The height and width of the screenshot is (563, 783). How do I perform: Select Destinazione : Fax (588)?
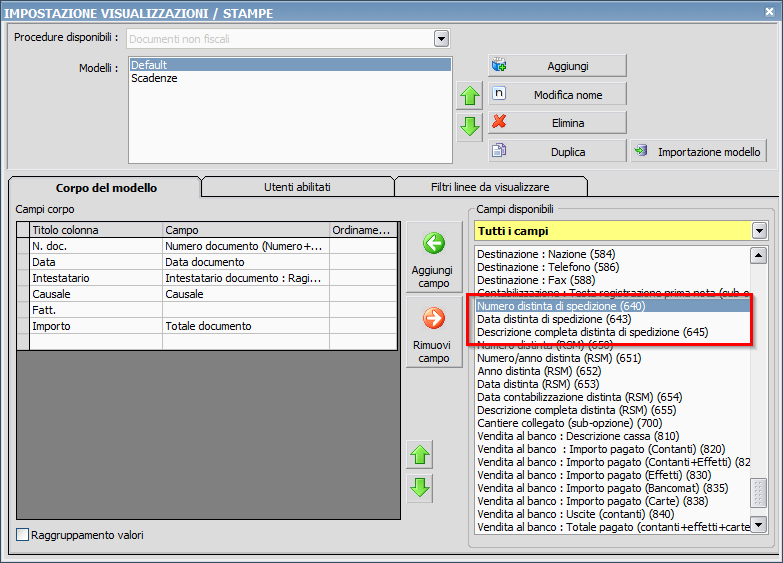(x=612, y=280)
